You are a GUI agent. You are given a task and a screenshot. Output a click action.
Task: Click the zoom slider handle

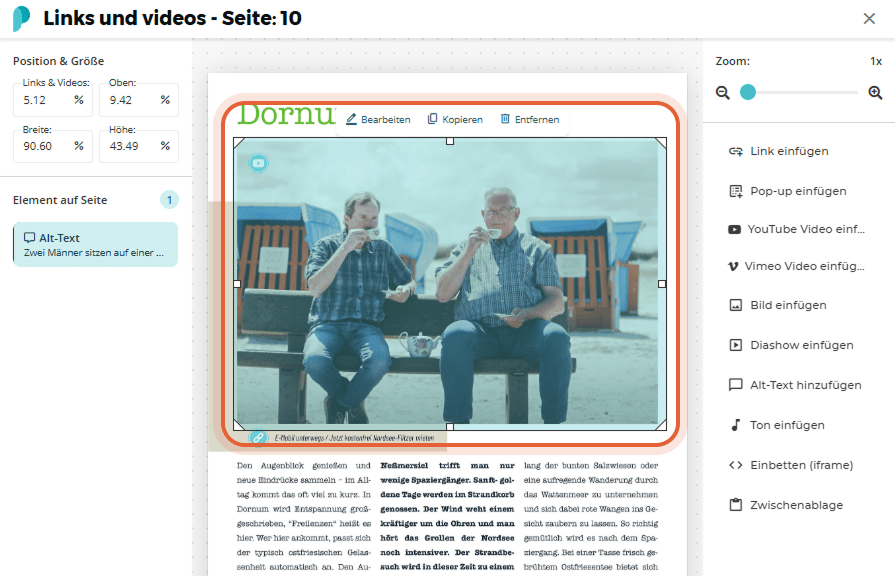pyautogui.click(x=748, y=92)
